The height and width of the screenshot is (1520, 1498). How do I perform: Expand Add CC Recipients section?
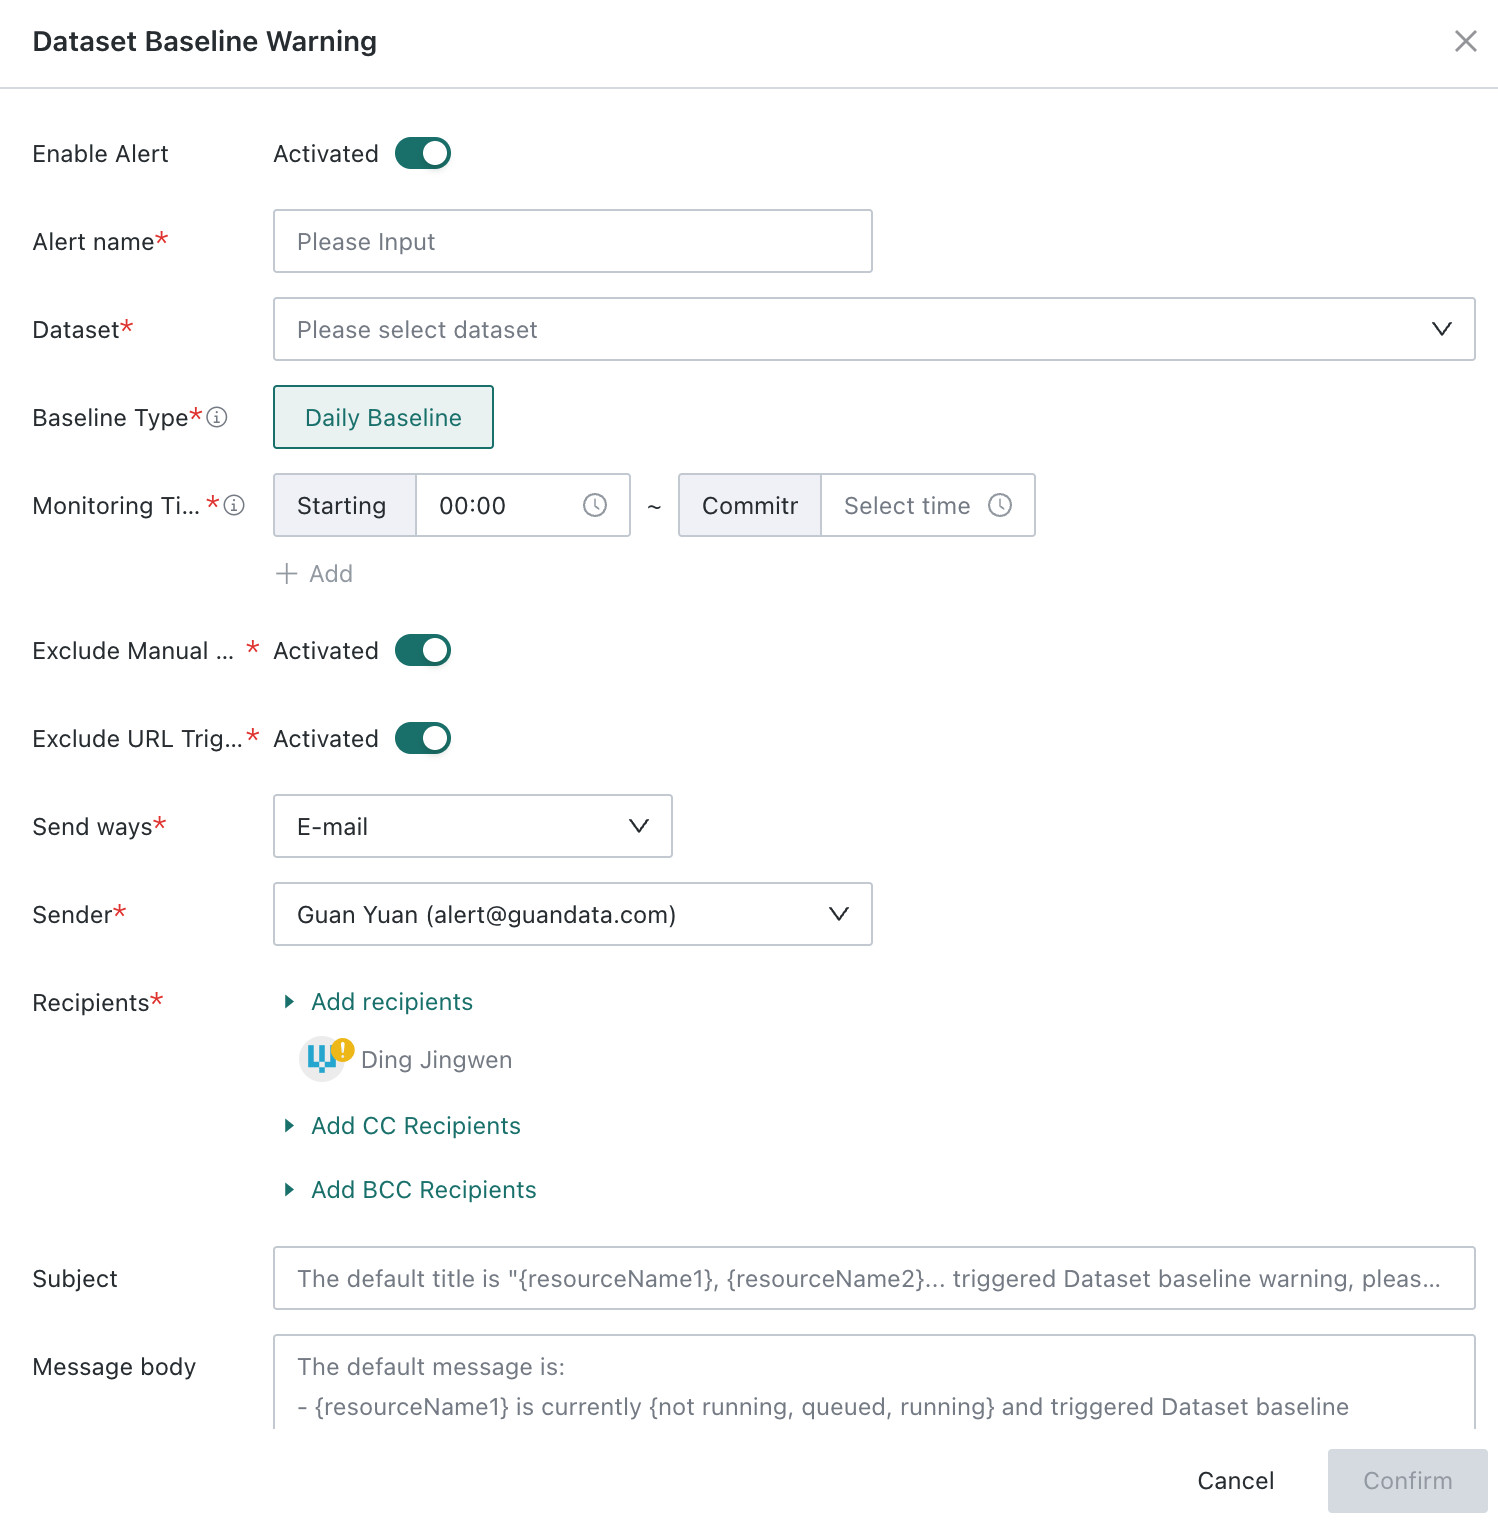403,1126
